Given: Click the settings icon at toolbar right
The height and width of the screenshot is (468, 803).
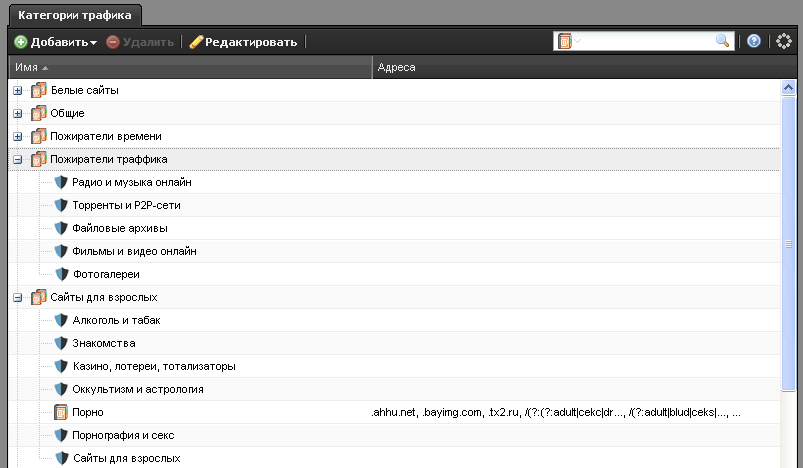Looking at the screenshot, I should tap(783, 41).
